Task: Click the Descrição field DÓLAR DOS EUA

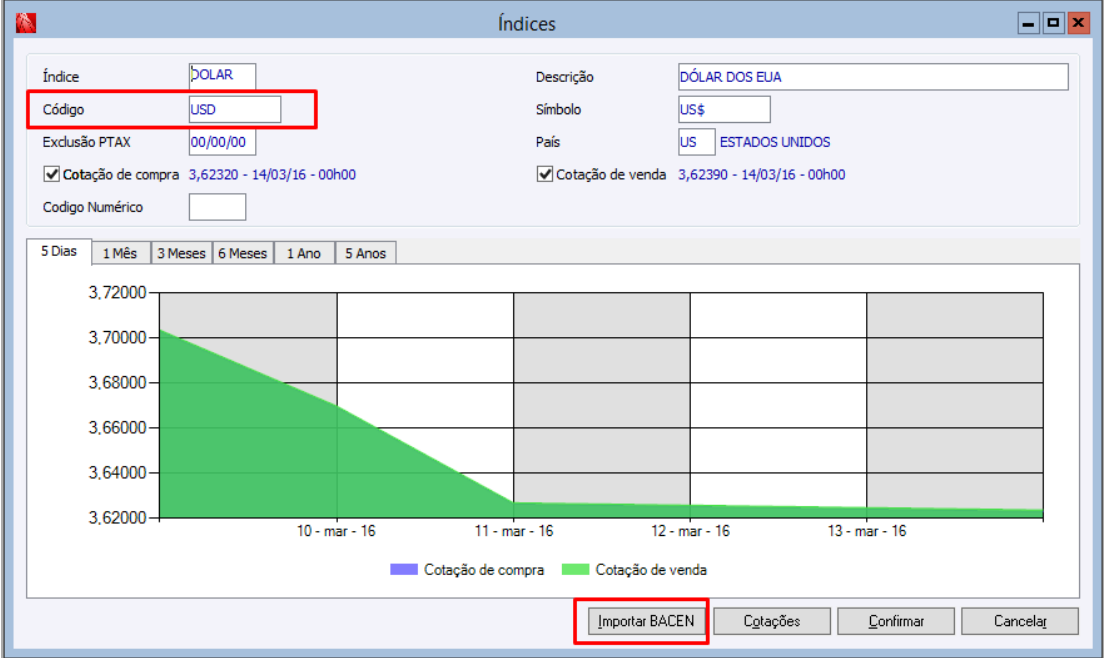Action: tap(873, 77)
